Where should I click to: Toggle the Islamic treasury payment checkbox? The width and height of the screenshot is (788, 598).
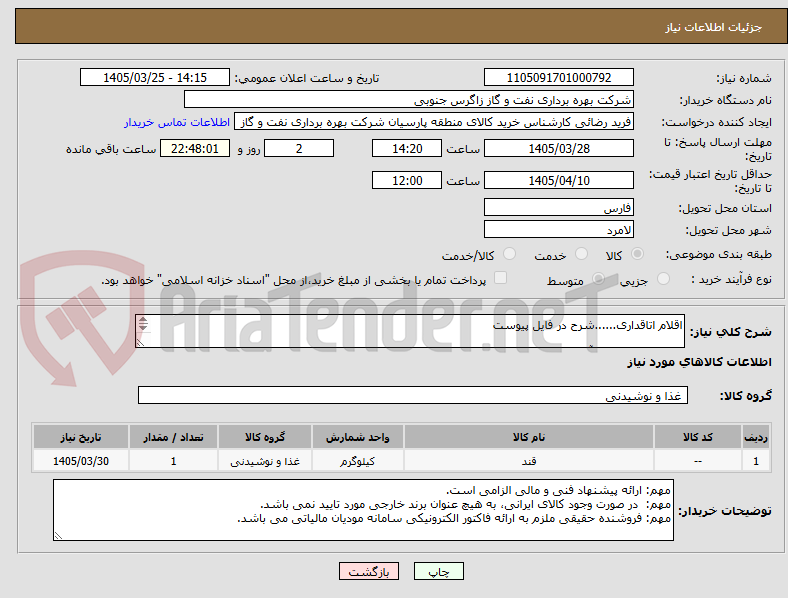pyautogui.click(x=500, y=278)
